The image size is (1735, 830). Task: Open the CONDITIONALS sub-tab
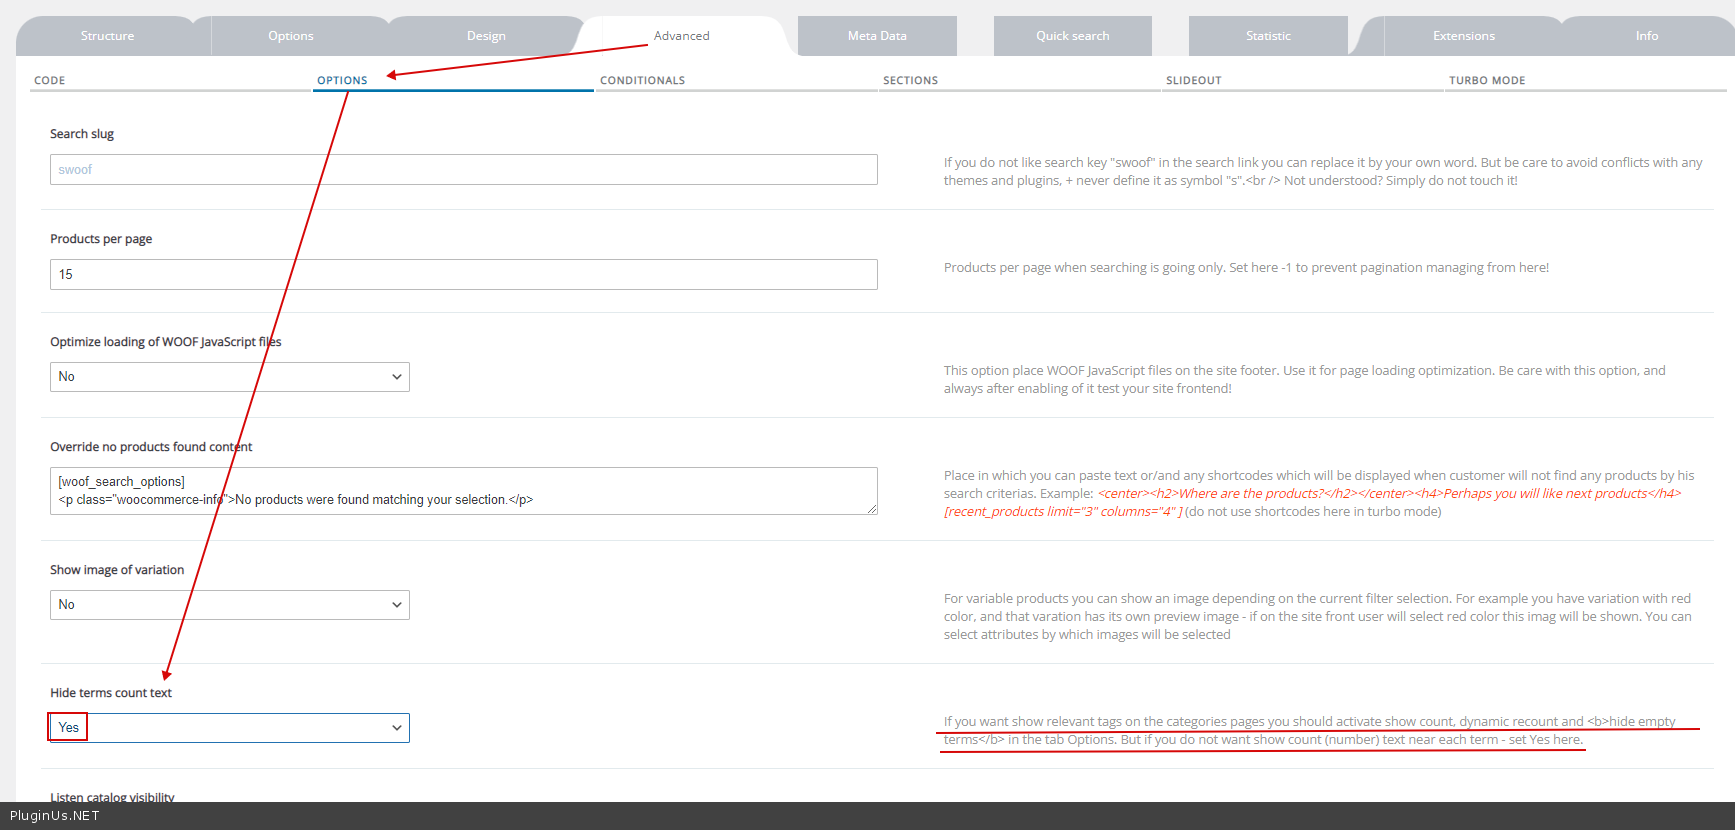(642, 81)
